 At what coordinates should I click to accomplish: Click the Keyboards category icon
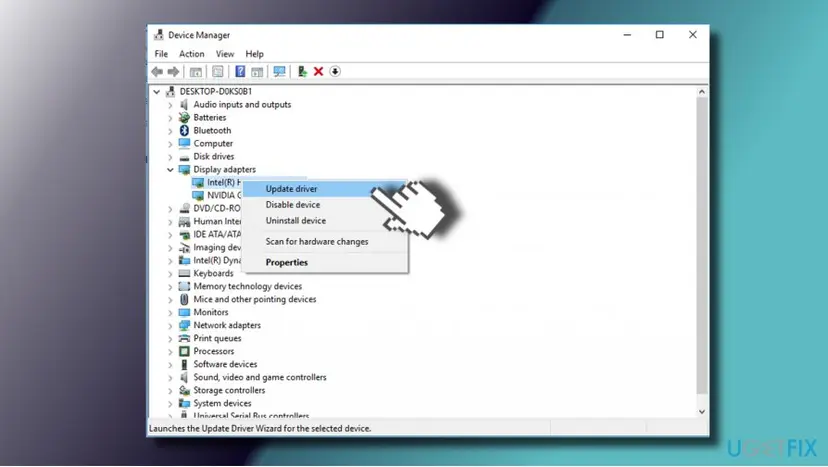coord(184,273)
